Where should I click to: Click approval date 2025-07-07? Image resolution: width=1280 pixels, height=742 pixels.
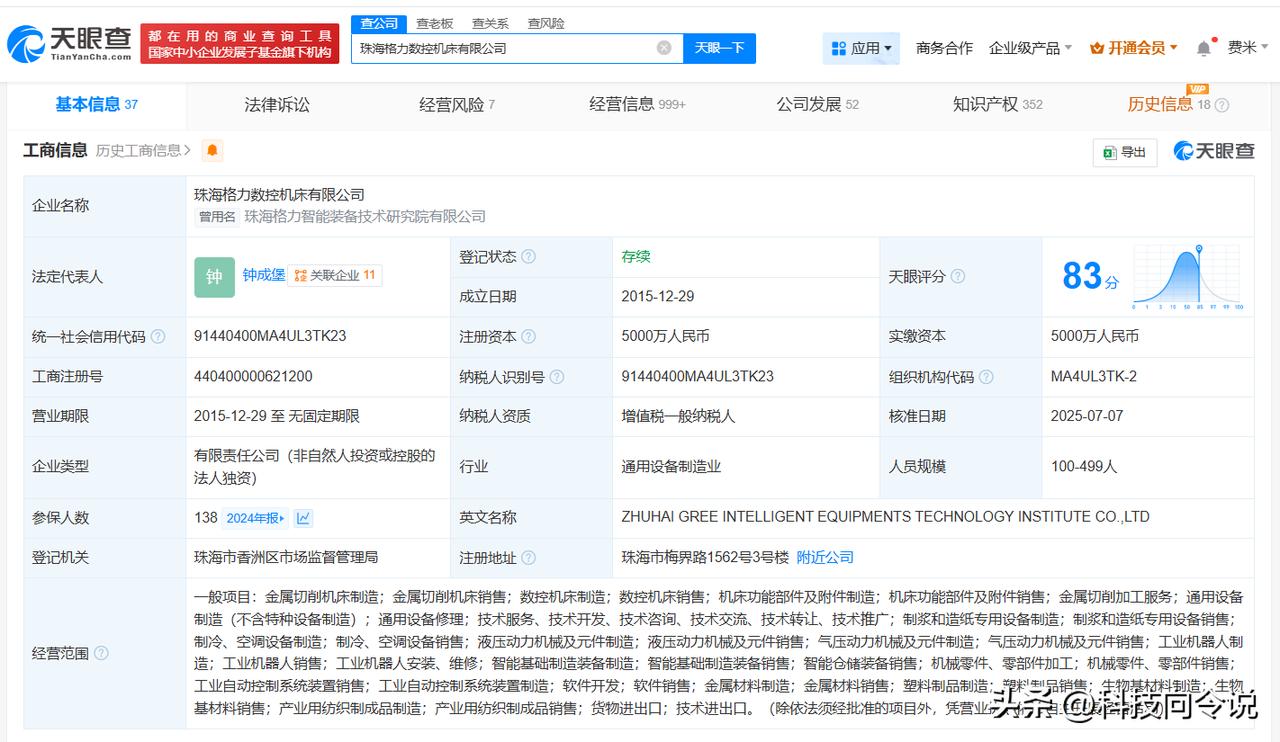click(x=1088, y=416)
